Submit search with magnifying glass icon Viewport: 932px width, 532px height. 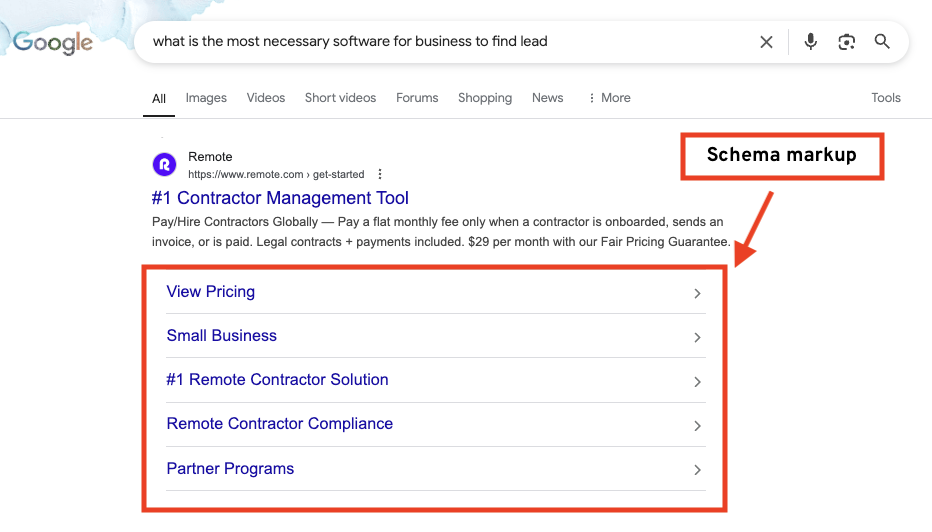(882, 42)
